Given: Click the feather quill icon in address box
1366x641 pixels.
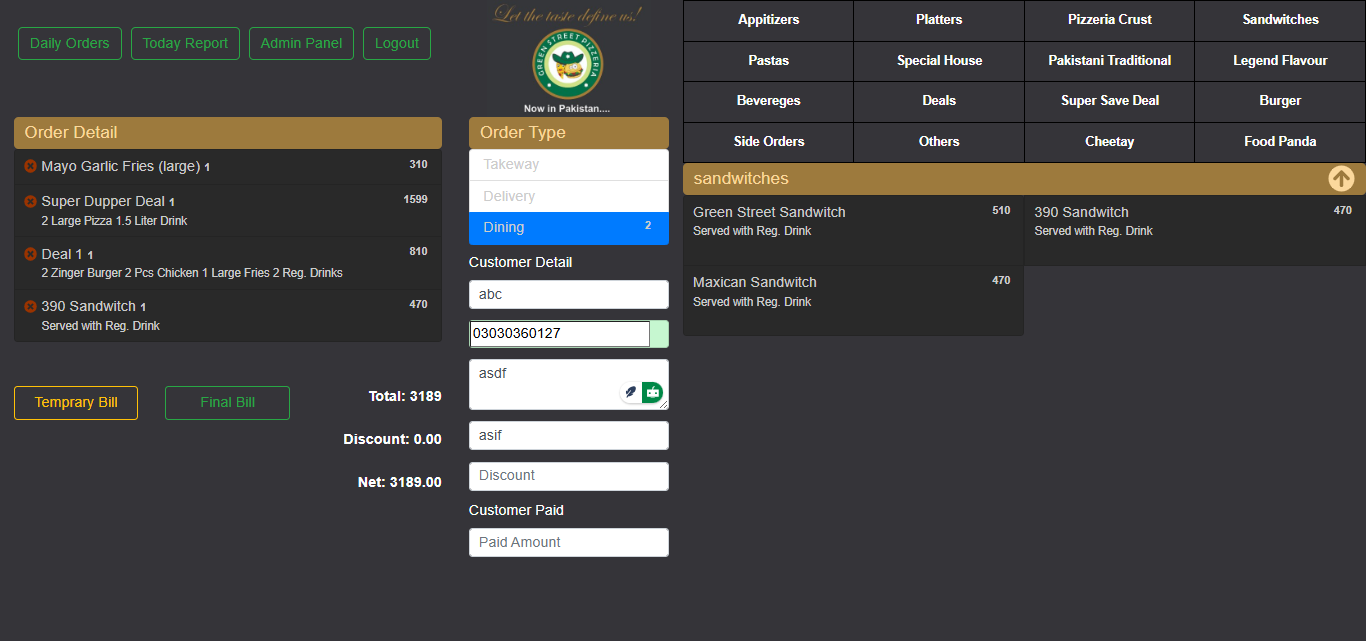Looking at the screenshot, I should 630,393.
